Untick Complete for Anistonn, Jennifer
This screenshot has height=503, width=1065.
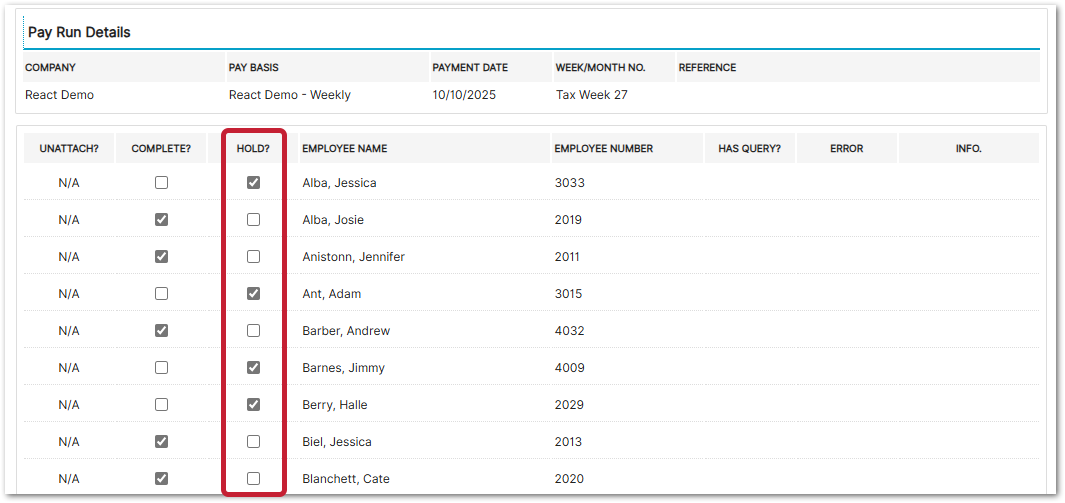click(x=162, y=257)
